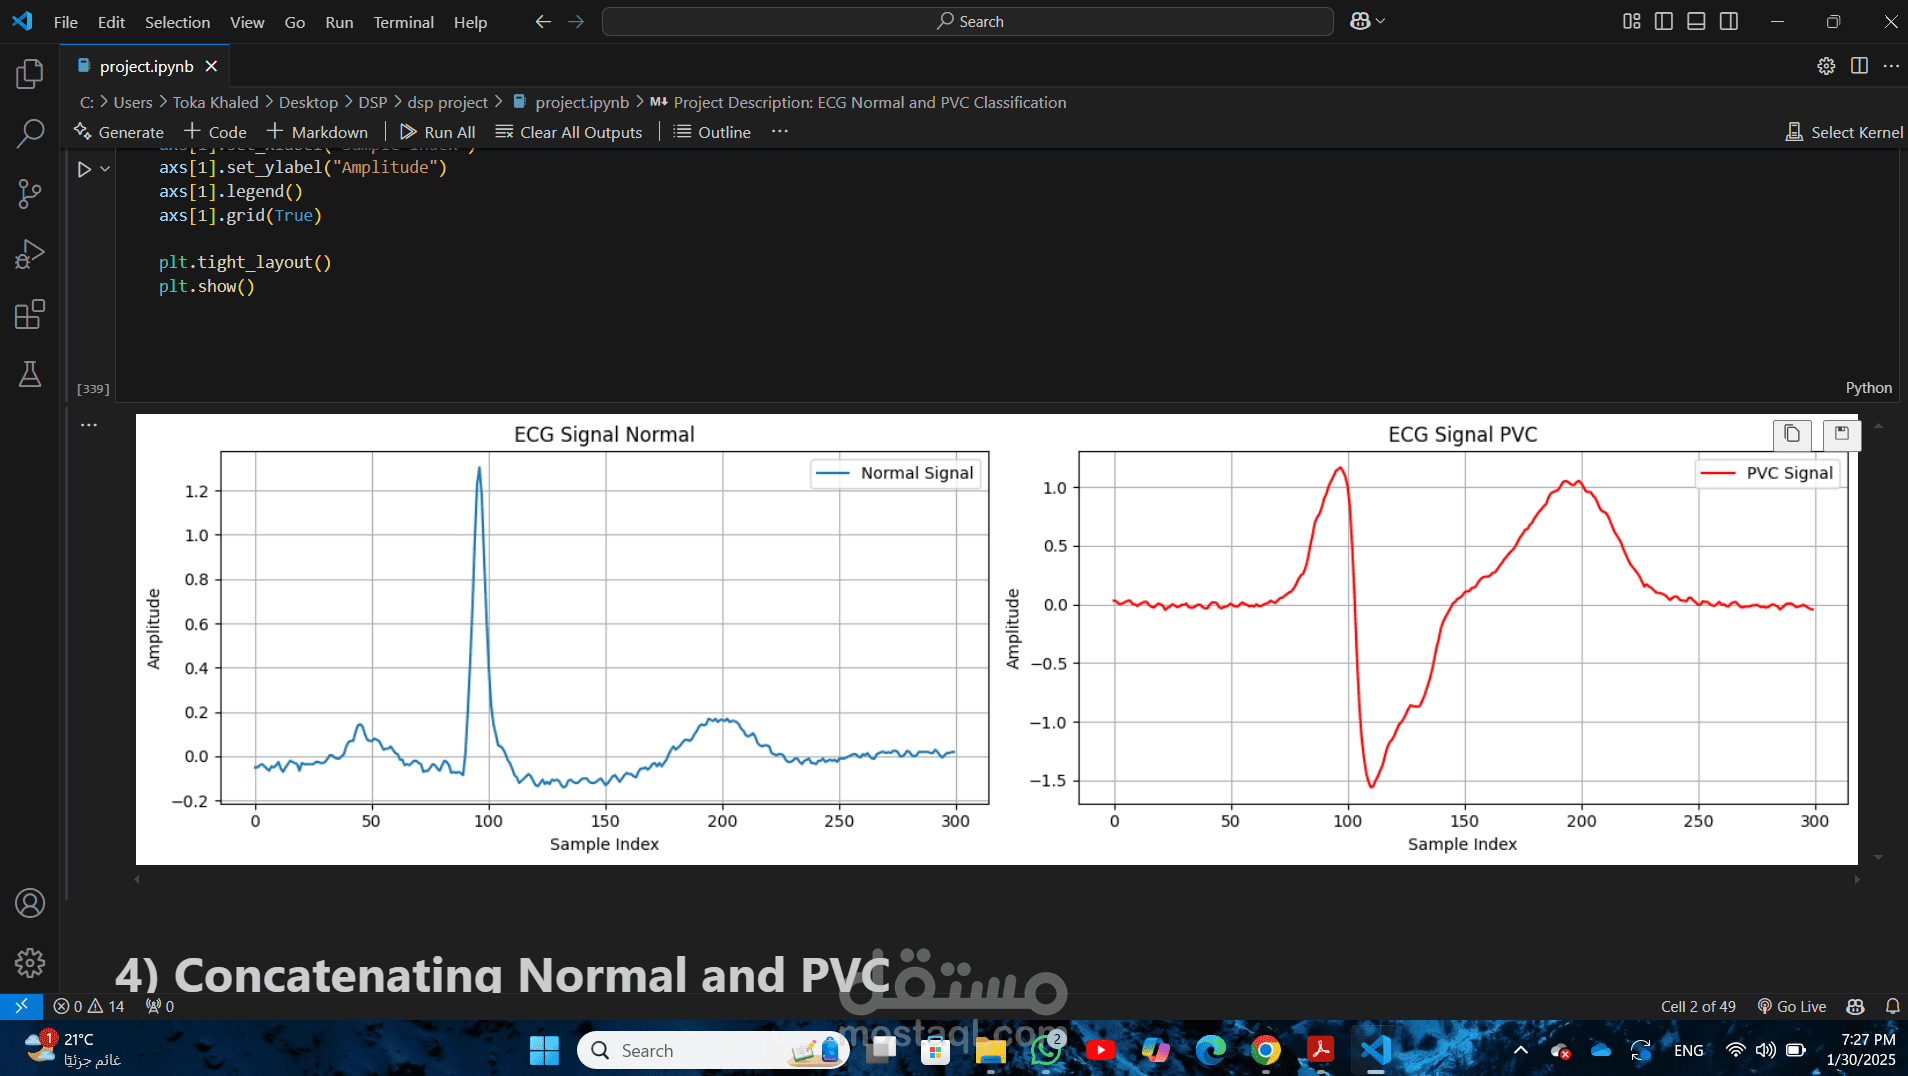Copy the plot output to clipboard

[x=1792, y=434]
